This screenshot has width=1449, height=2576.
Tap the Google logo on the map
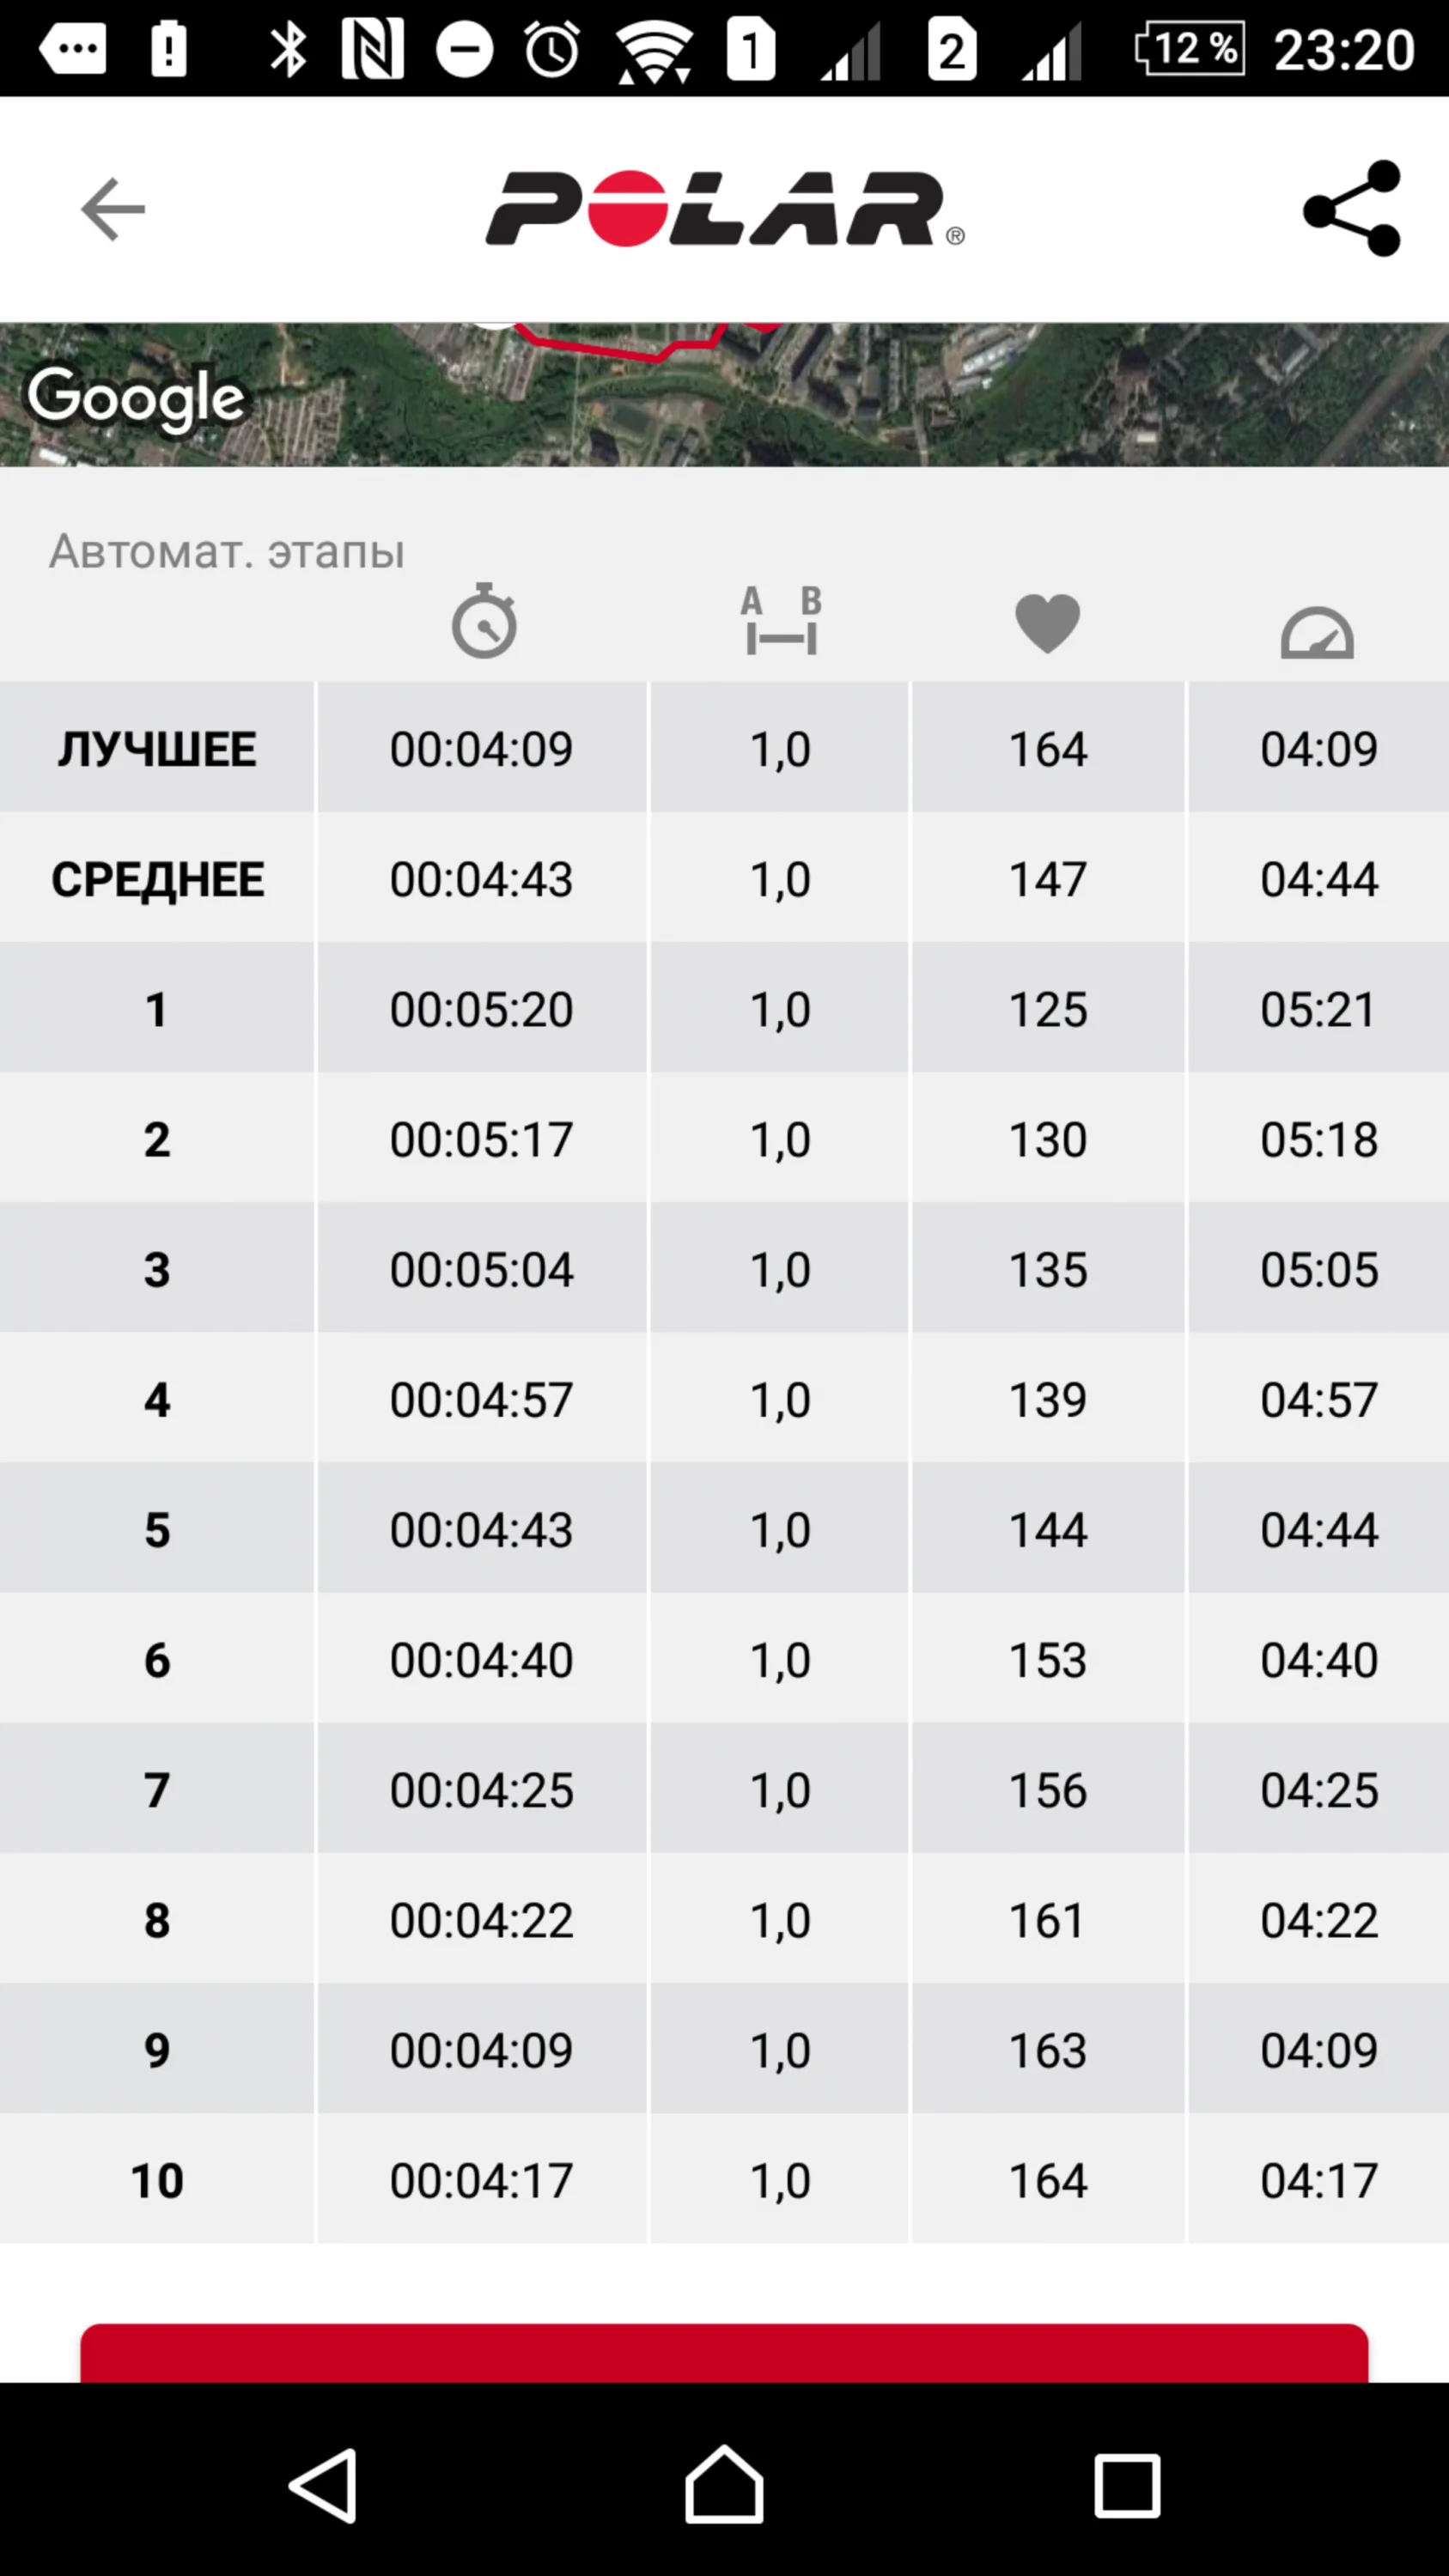click(136, 398)
